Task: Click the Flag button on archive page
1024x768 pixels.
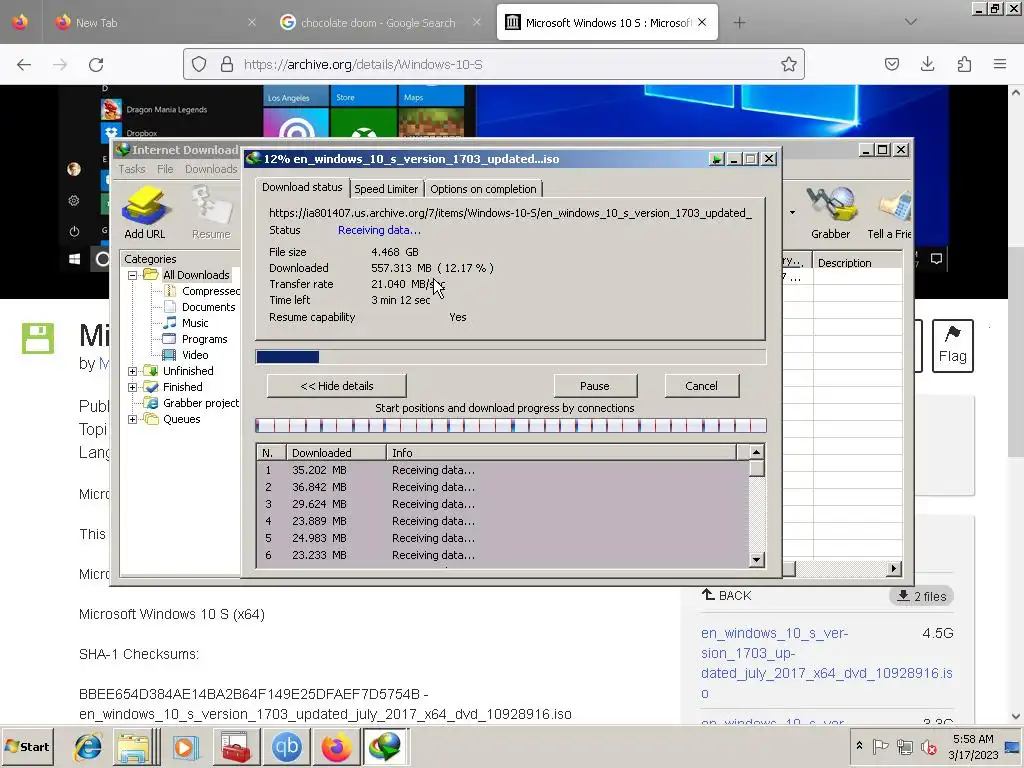Action: [x=952, y=345]
